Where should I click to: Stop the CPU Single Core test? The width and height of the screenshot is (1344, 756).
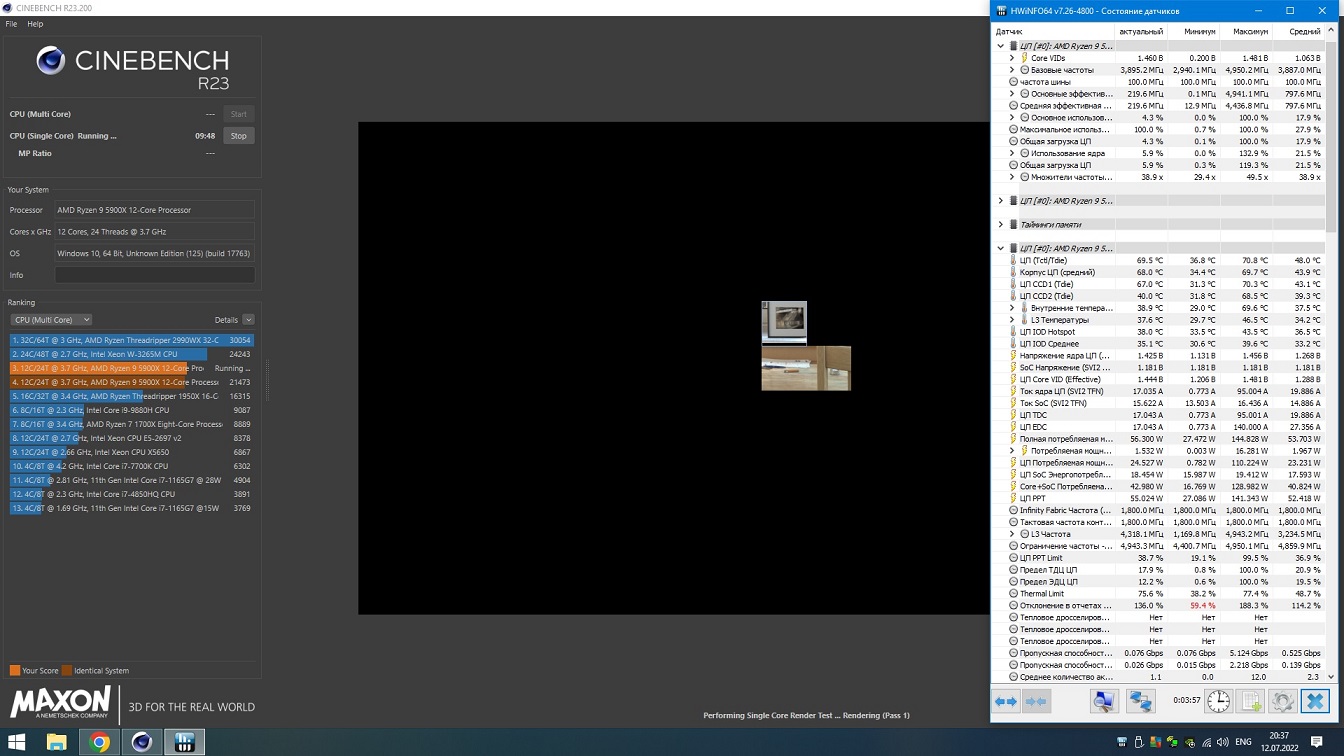click(x=238, y=136)
